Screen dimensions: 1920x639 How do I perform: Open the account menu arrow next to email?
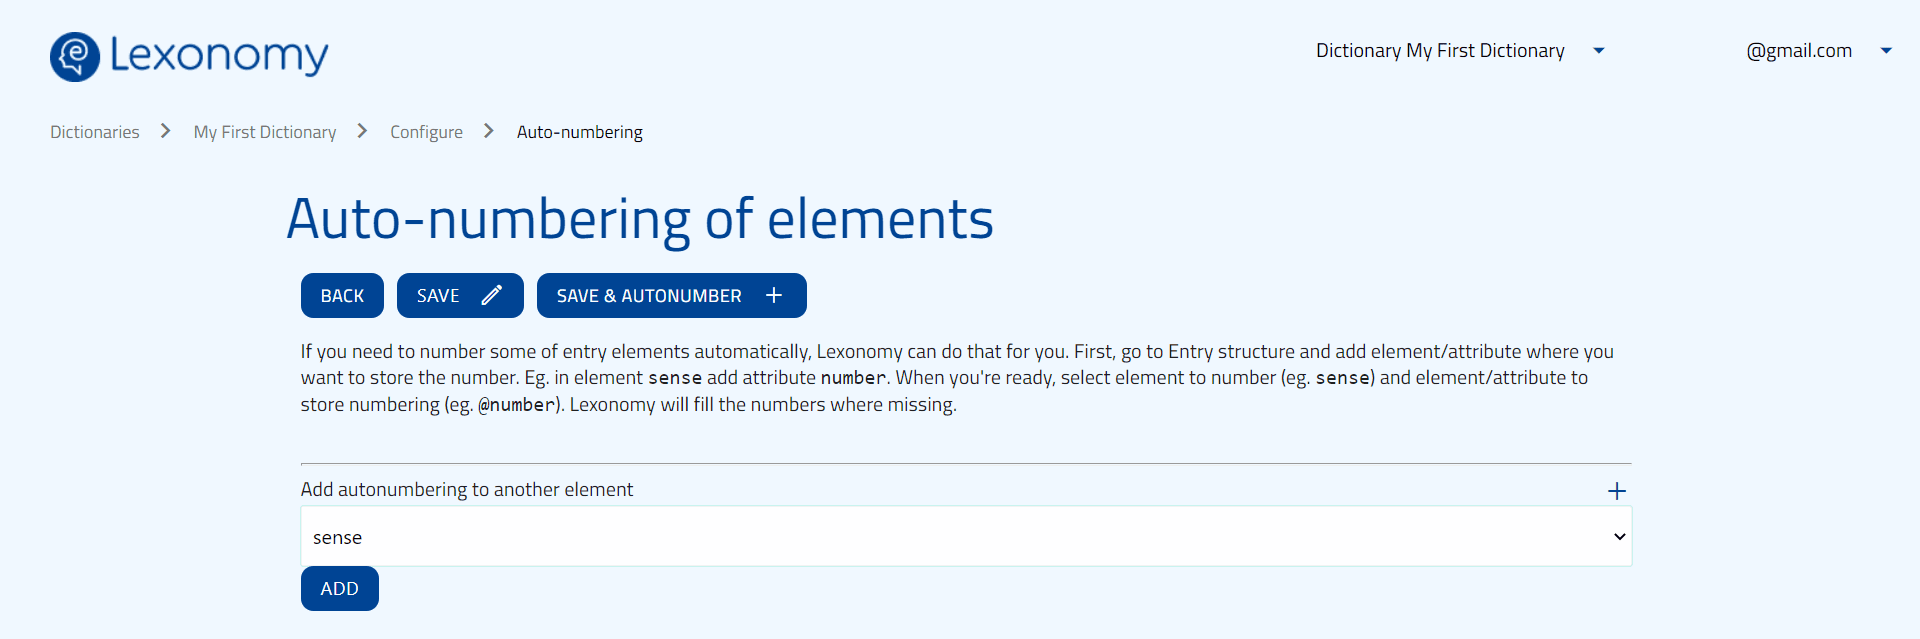1886,51
